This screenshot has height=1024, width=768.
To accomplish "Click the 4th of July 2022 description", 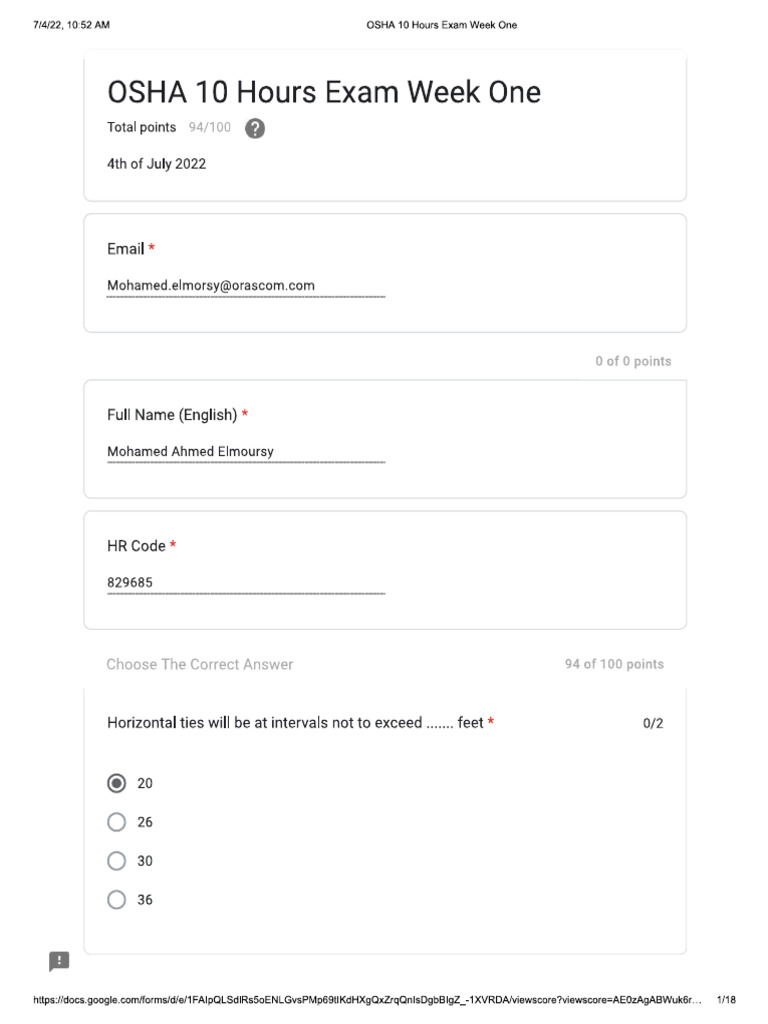I will pos(157,164).
